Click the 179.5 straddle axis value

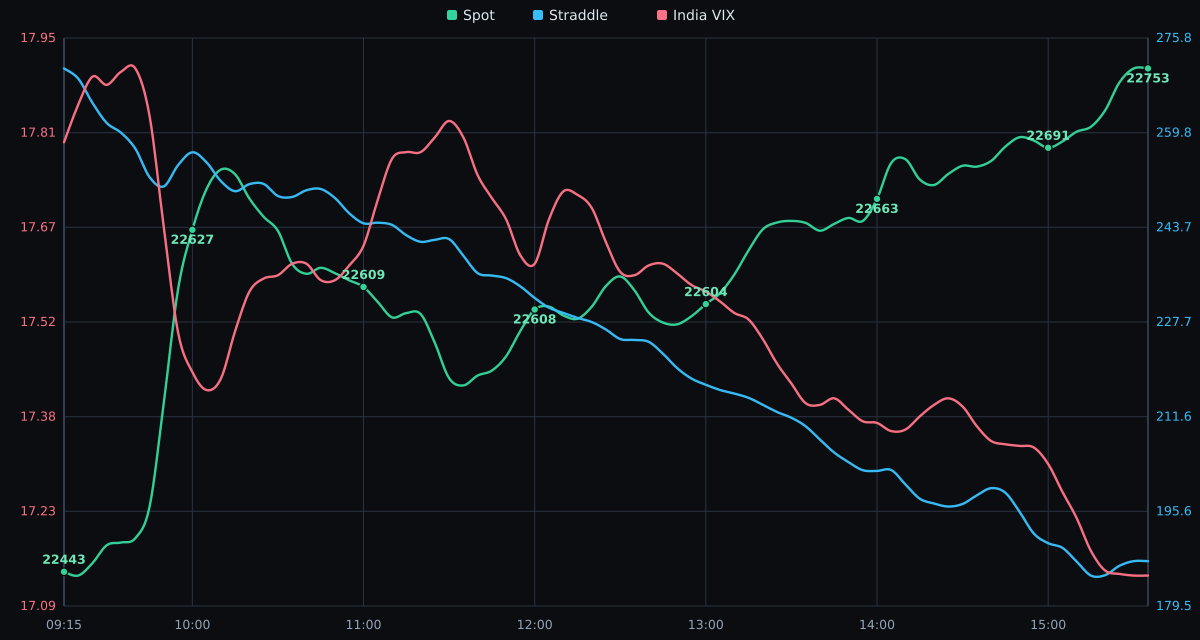[x=1174, y=606]
